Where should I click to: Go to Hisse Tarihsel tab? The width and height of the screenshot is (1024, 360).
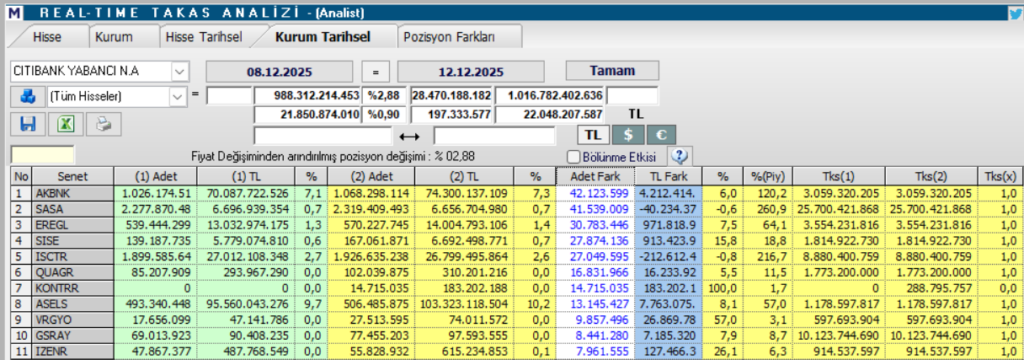204,37
